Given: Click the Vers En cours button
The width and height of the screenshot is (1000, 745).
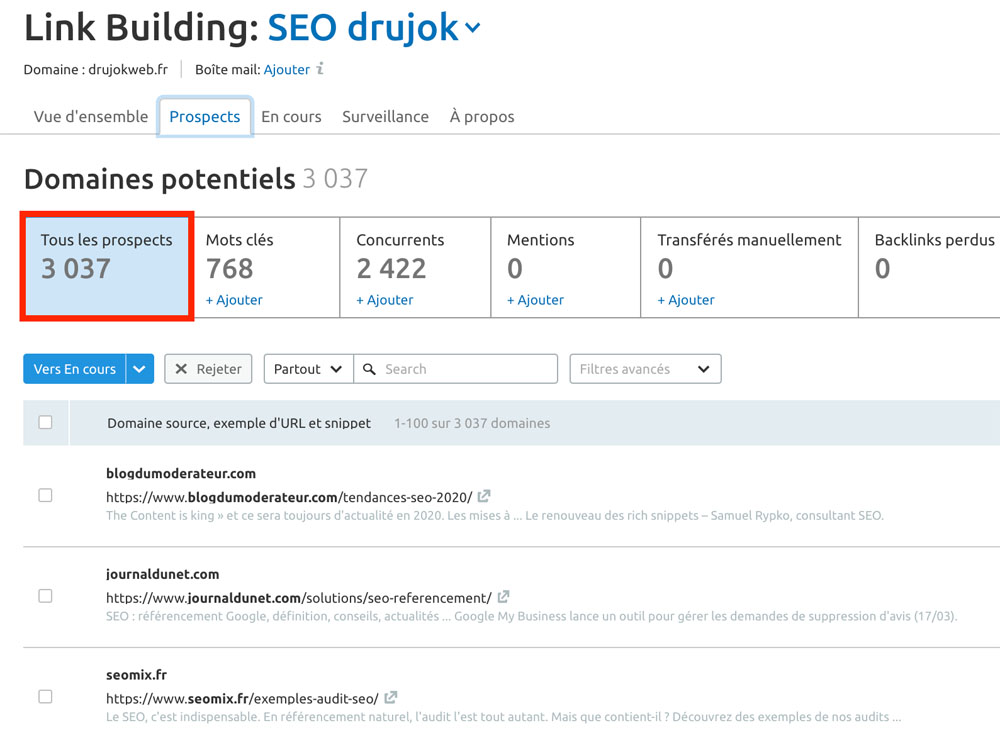Looking at the screenshot, I should click(x=75, y=369).
